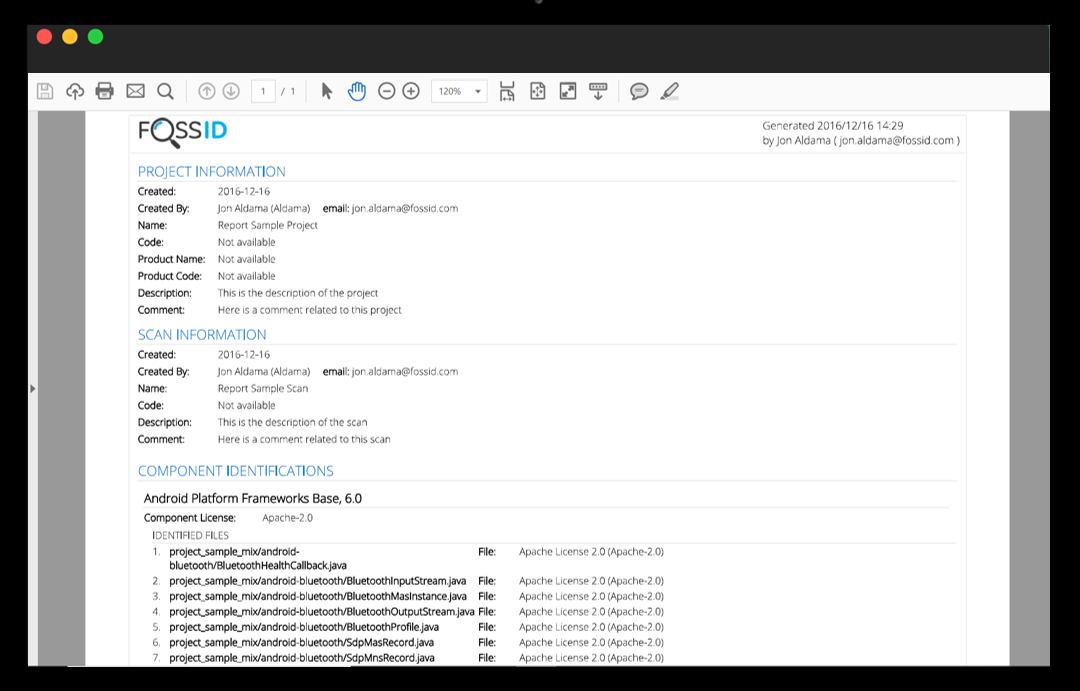Print the document using the printer icon
1080x691 pixels.
105,91
